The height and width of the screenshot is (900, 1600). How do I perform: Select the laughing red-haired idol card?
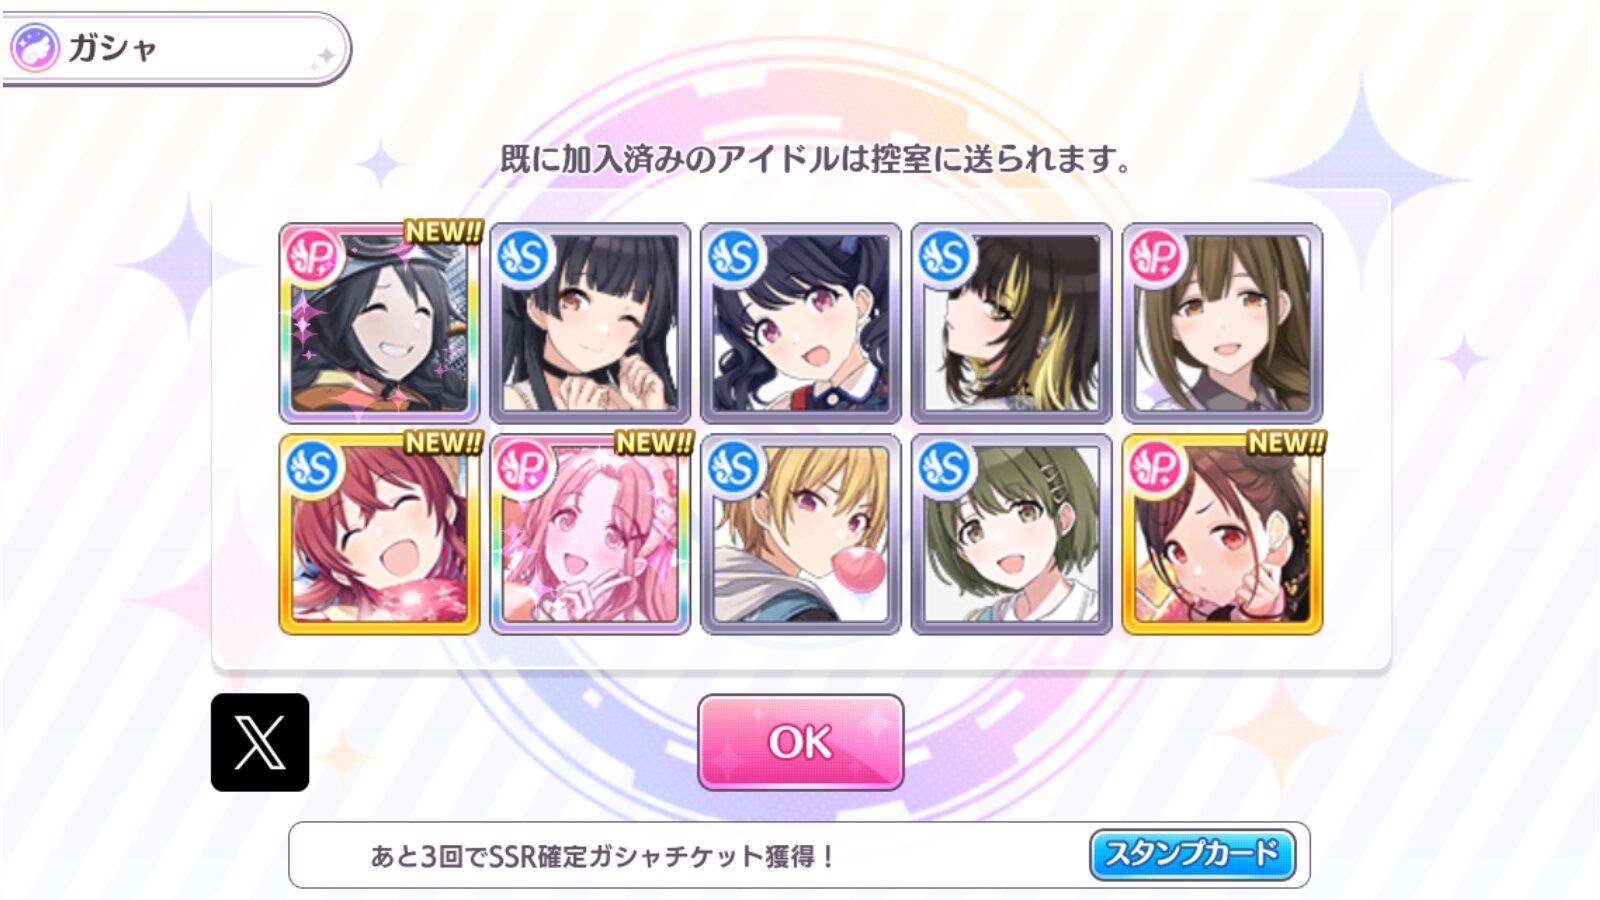379,534
